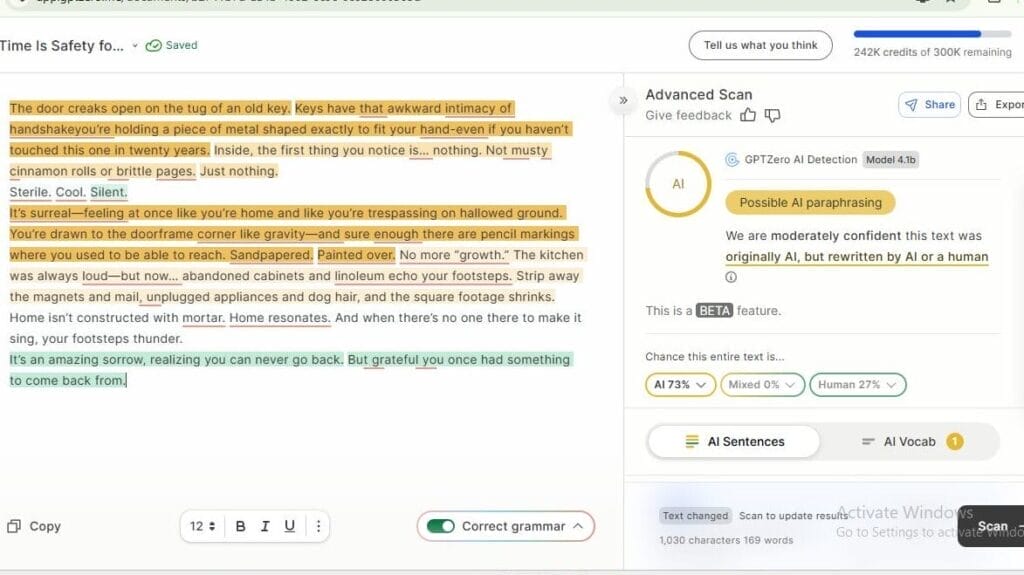Viewport: 1024px width, 575px height.
Task: Click the 'Advanced Scan' heading
Action: tap(698, 95)
